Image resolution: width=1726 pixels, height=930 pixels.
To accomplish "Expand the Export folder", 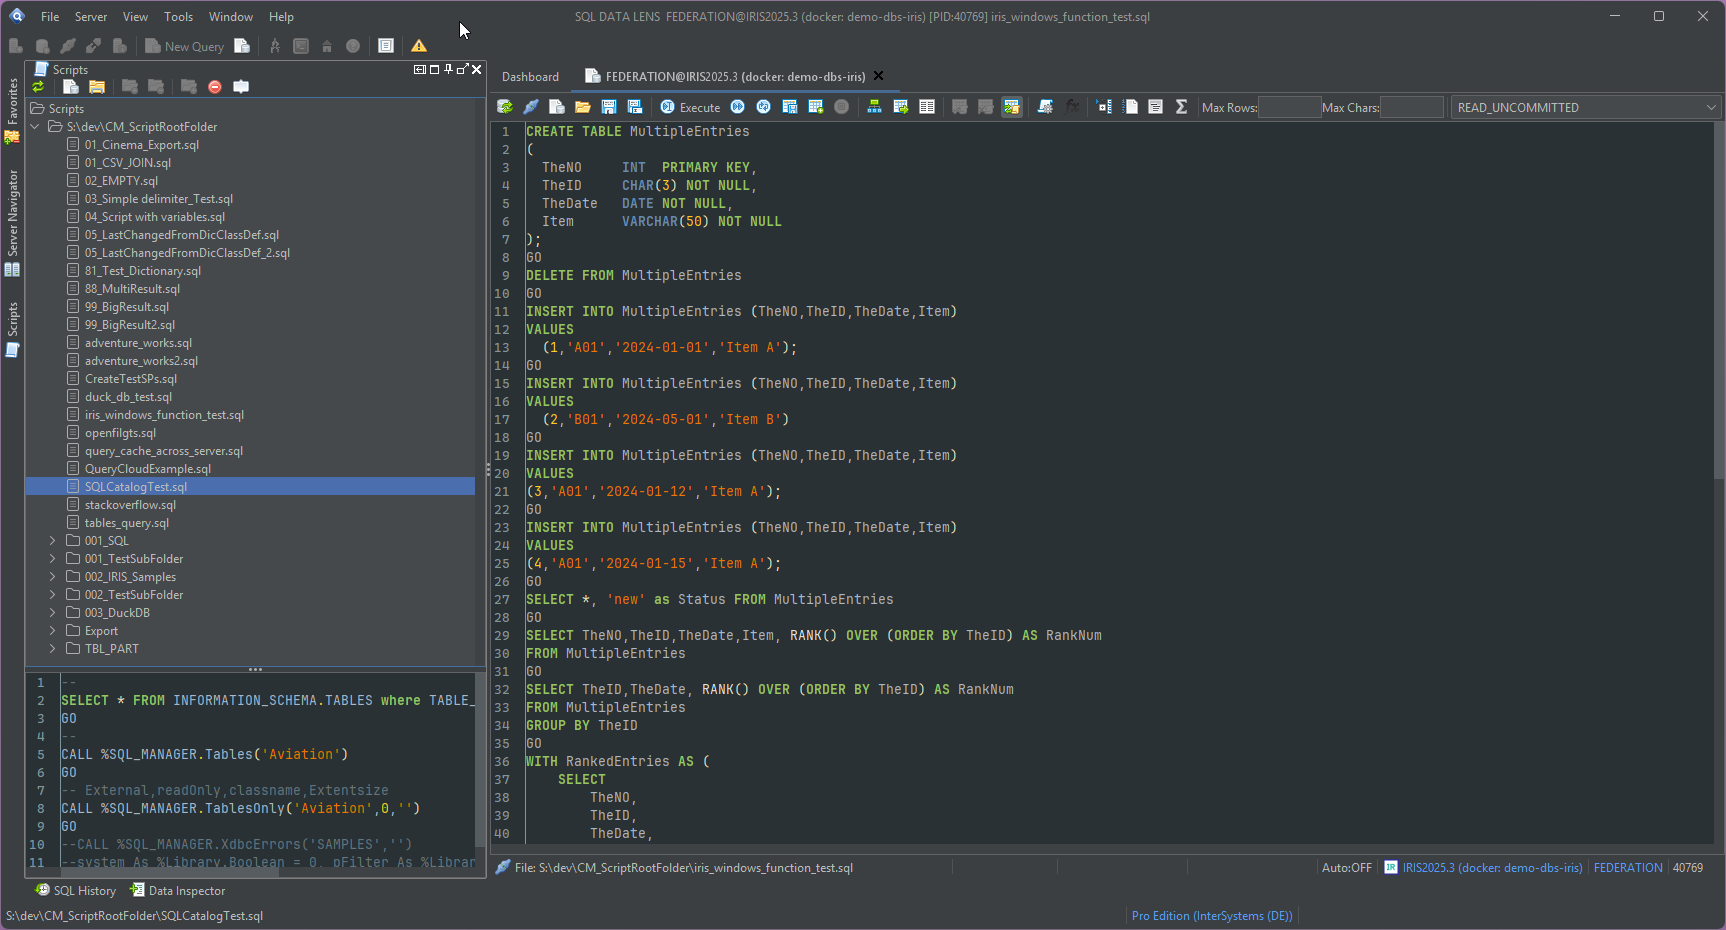I will pyautogui.click(x=53, y=631).
